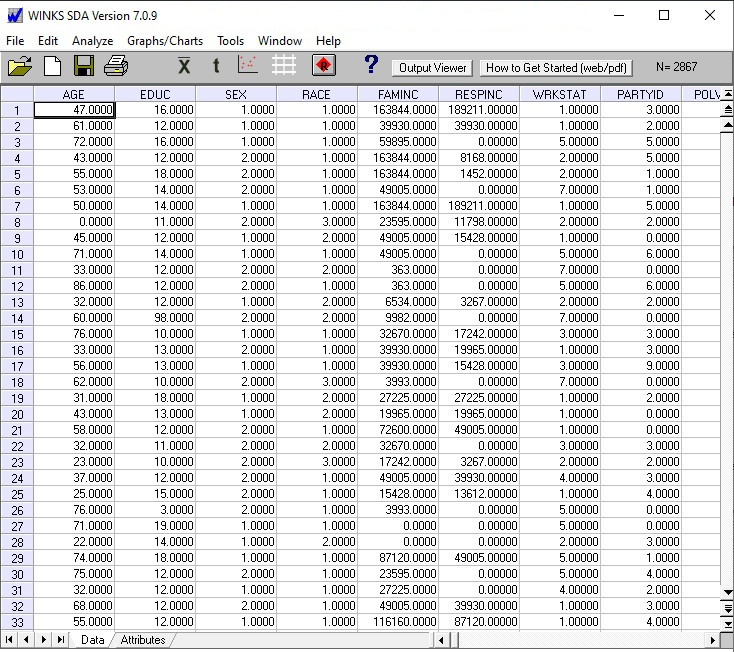734x652 pixels.
Task: Click the horizontal scrollbar right arrow
Action: point(712,640)
